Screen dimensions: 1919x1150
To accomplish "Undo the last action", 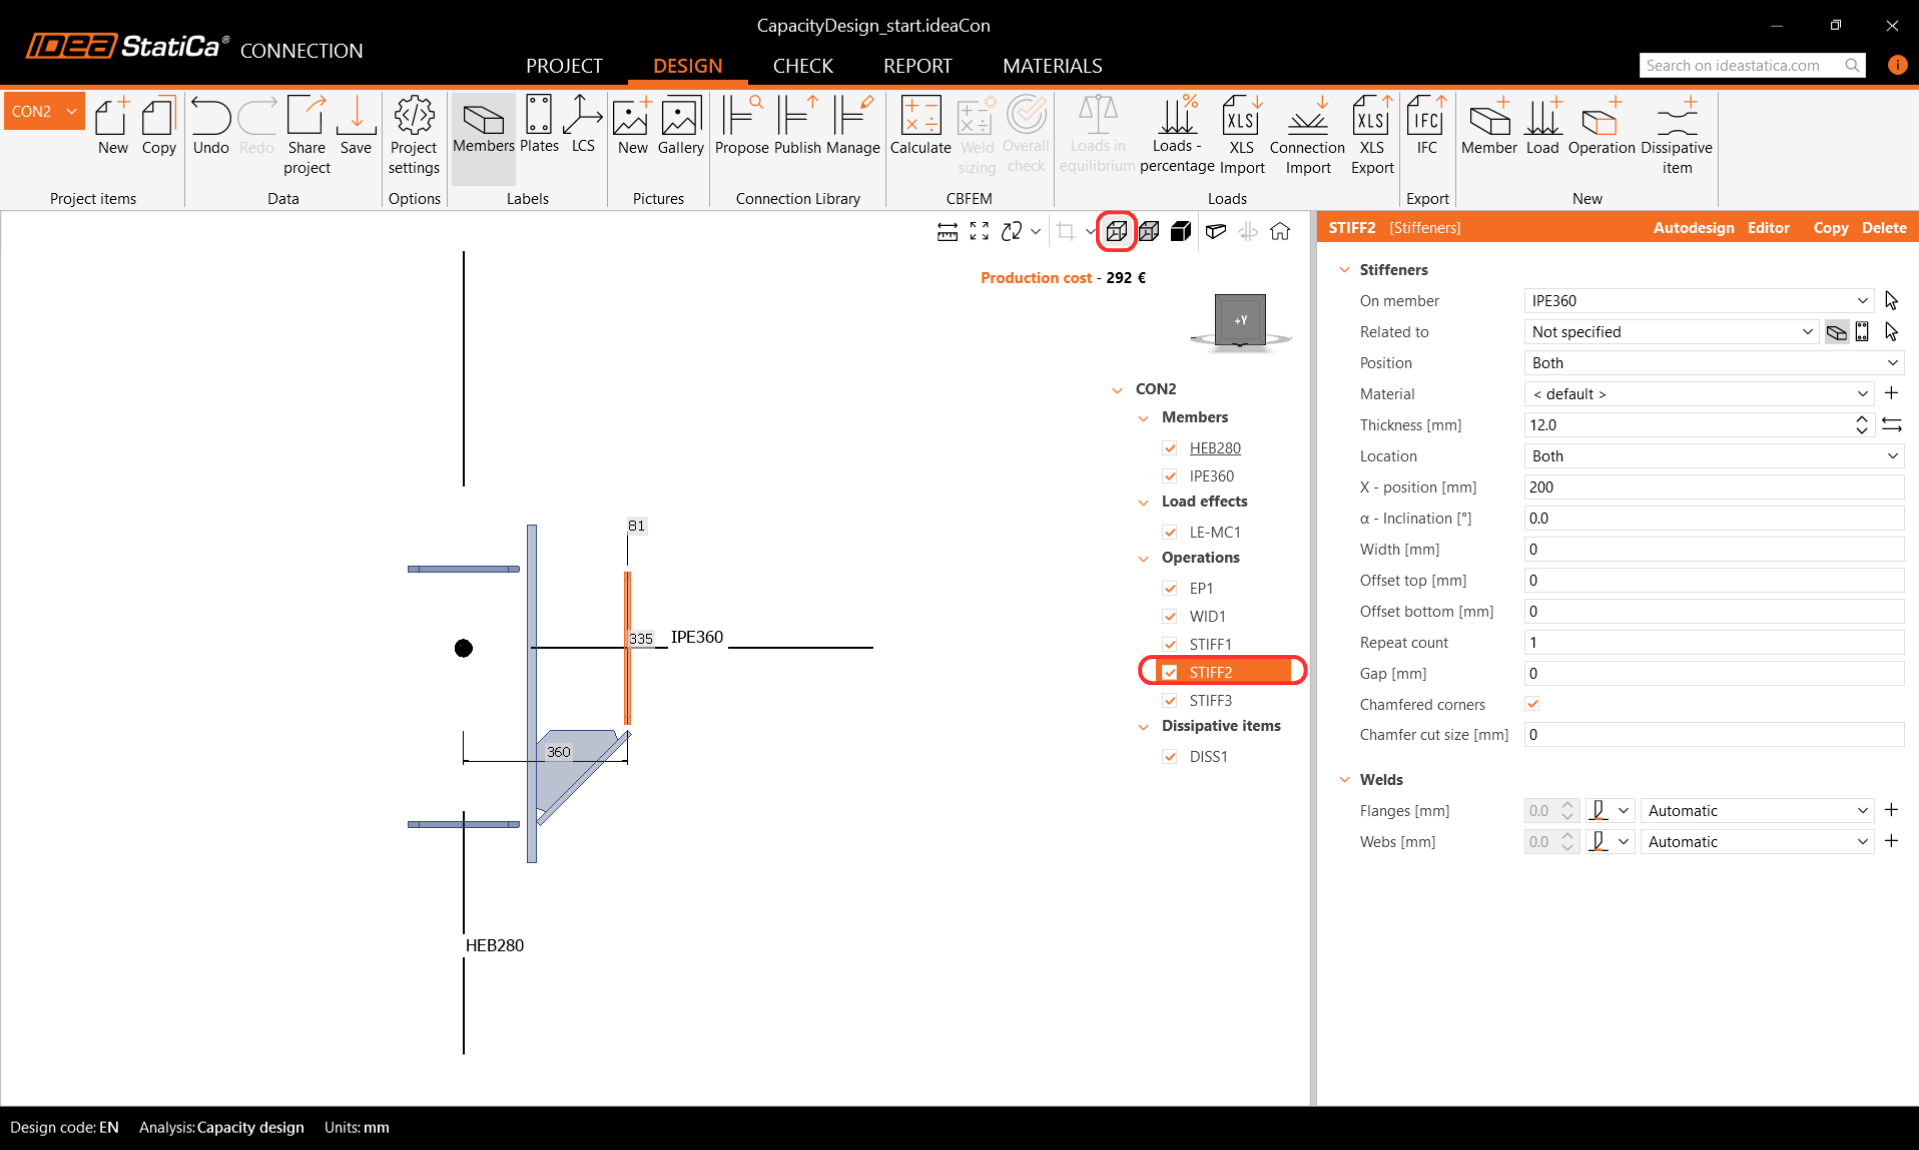I will (210, 126).
